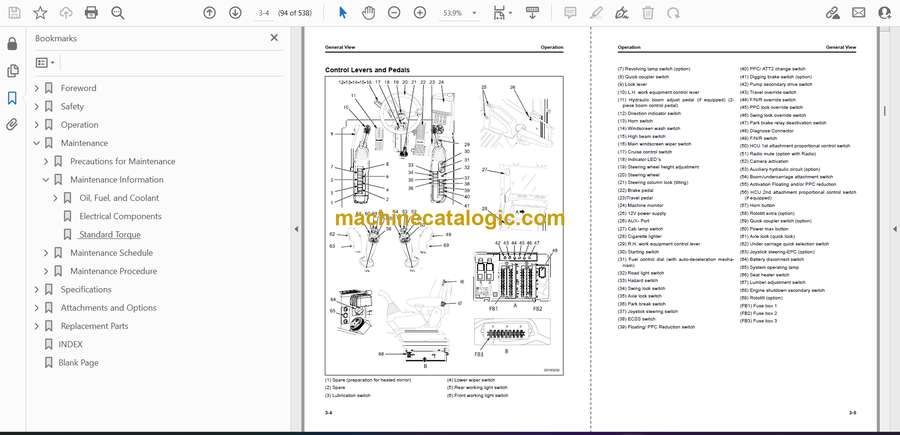This screenshot has height=435, width=900.
Task: Select the Foreword bookmark label
Action: click(79, 88)
